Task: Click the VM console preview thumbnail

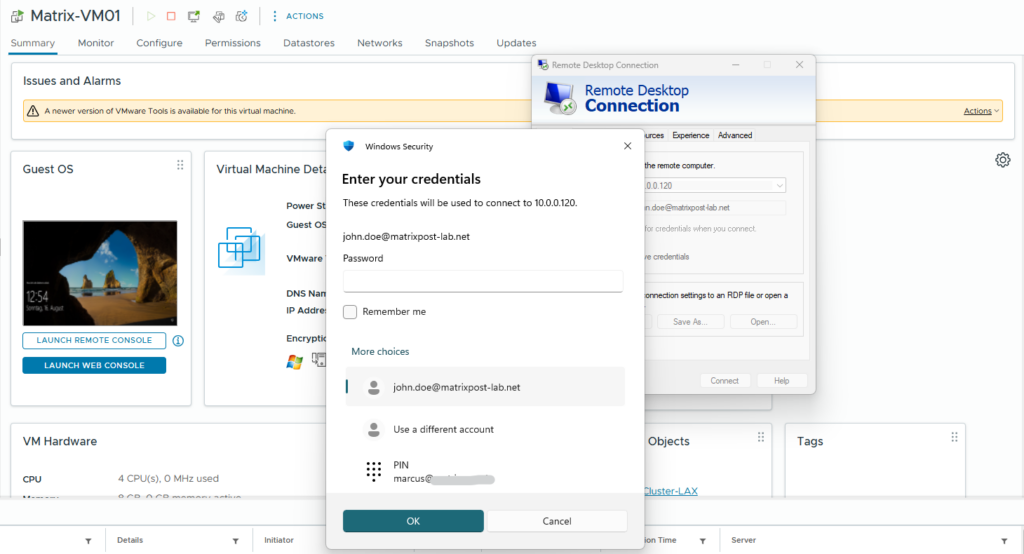Action: pos(100,273)
